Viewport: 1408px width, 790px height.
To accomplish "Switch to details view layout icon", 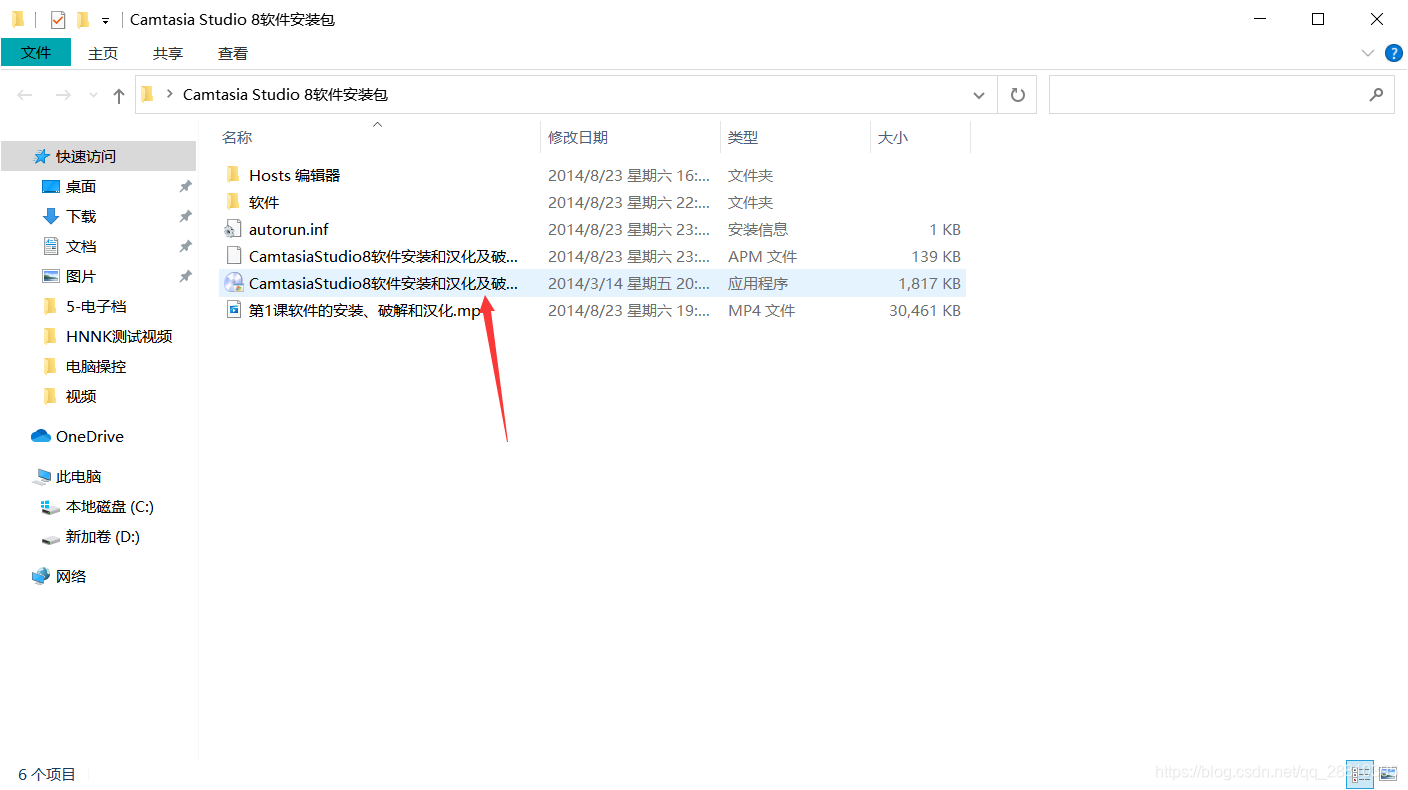I will 1360,773.
